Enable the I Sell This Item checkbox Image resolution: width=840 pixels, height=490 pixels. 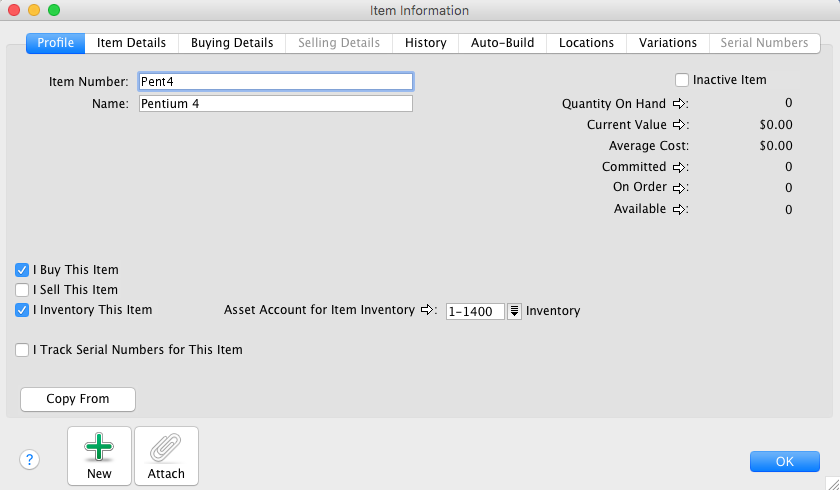22,290
